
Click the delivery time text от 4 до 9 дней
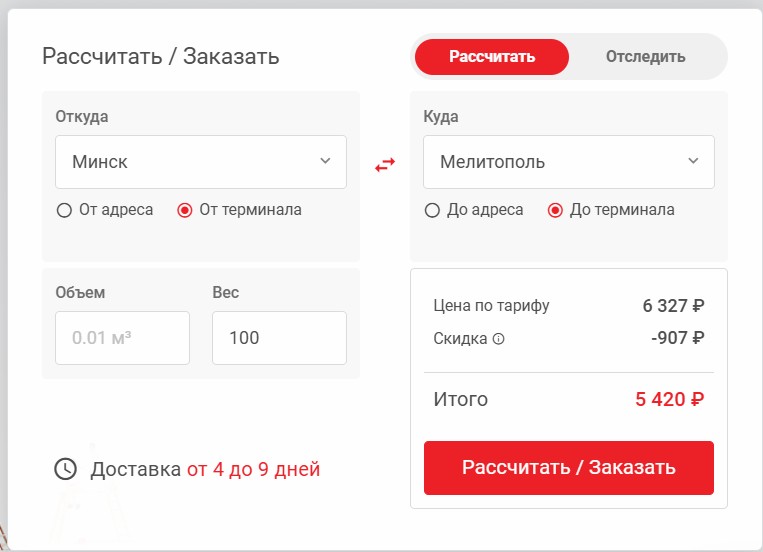tap(253, 469)
